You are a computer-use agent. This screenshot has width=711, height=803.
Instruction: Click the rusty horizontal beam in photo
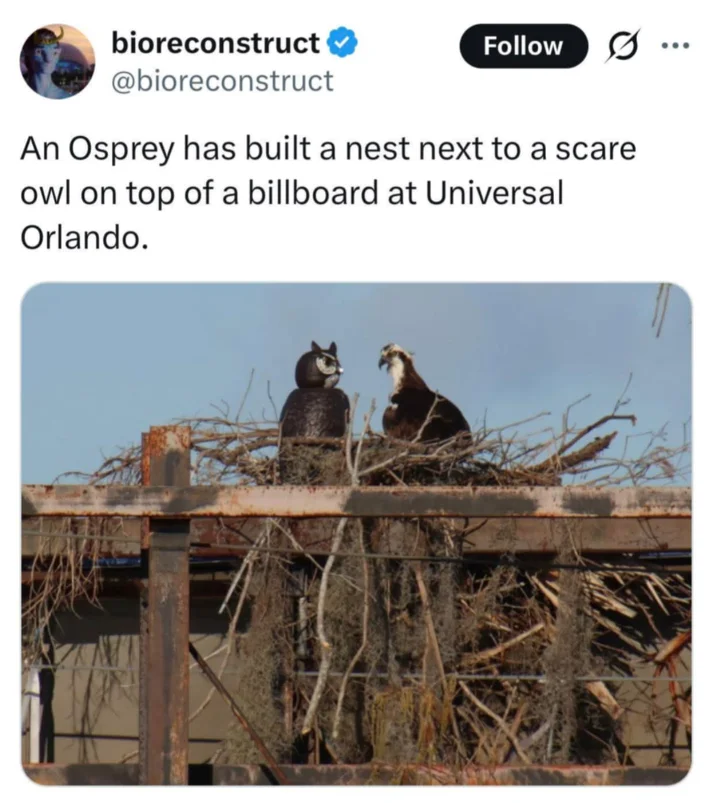point(357,501)
